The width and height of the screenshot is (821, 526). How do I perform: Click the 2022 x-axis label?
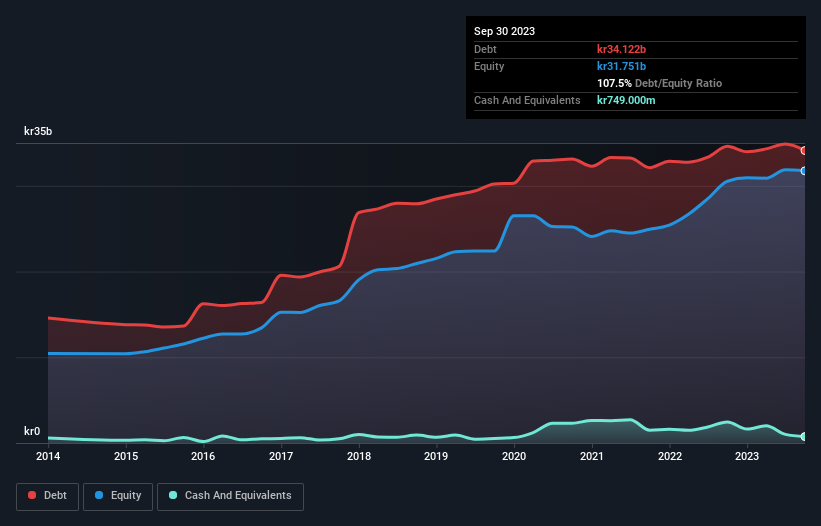(x=670, y=456)
